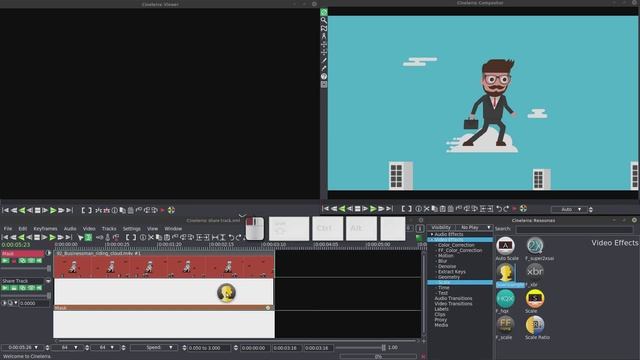Open the Tracks menu
Image resolution: width=640 pixels, height=360 pixels.
pyautogui.click(x=109, y=229)
